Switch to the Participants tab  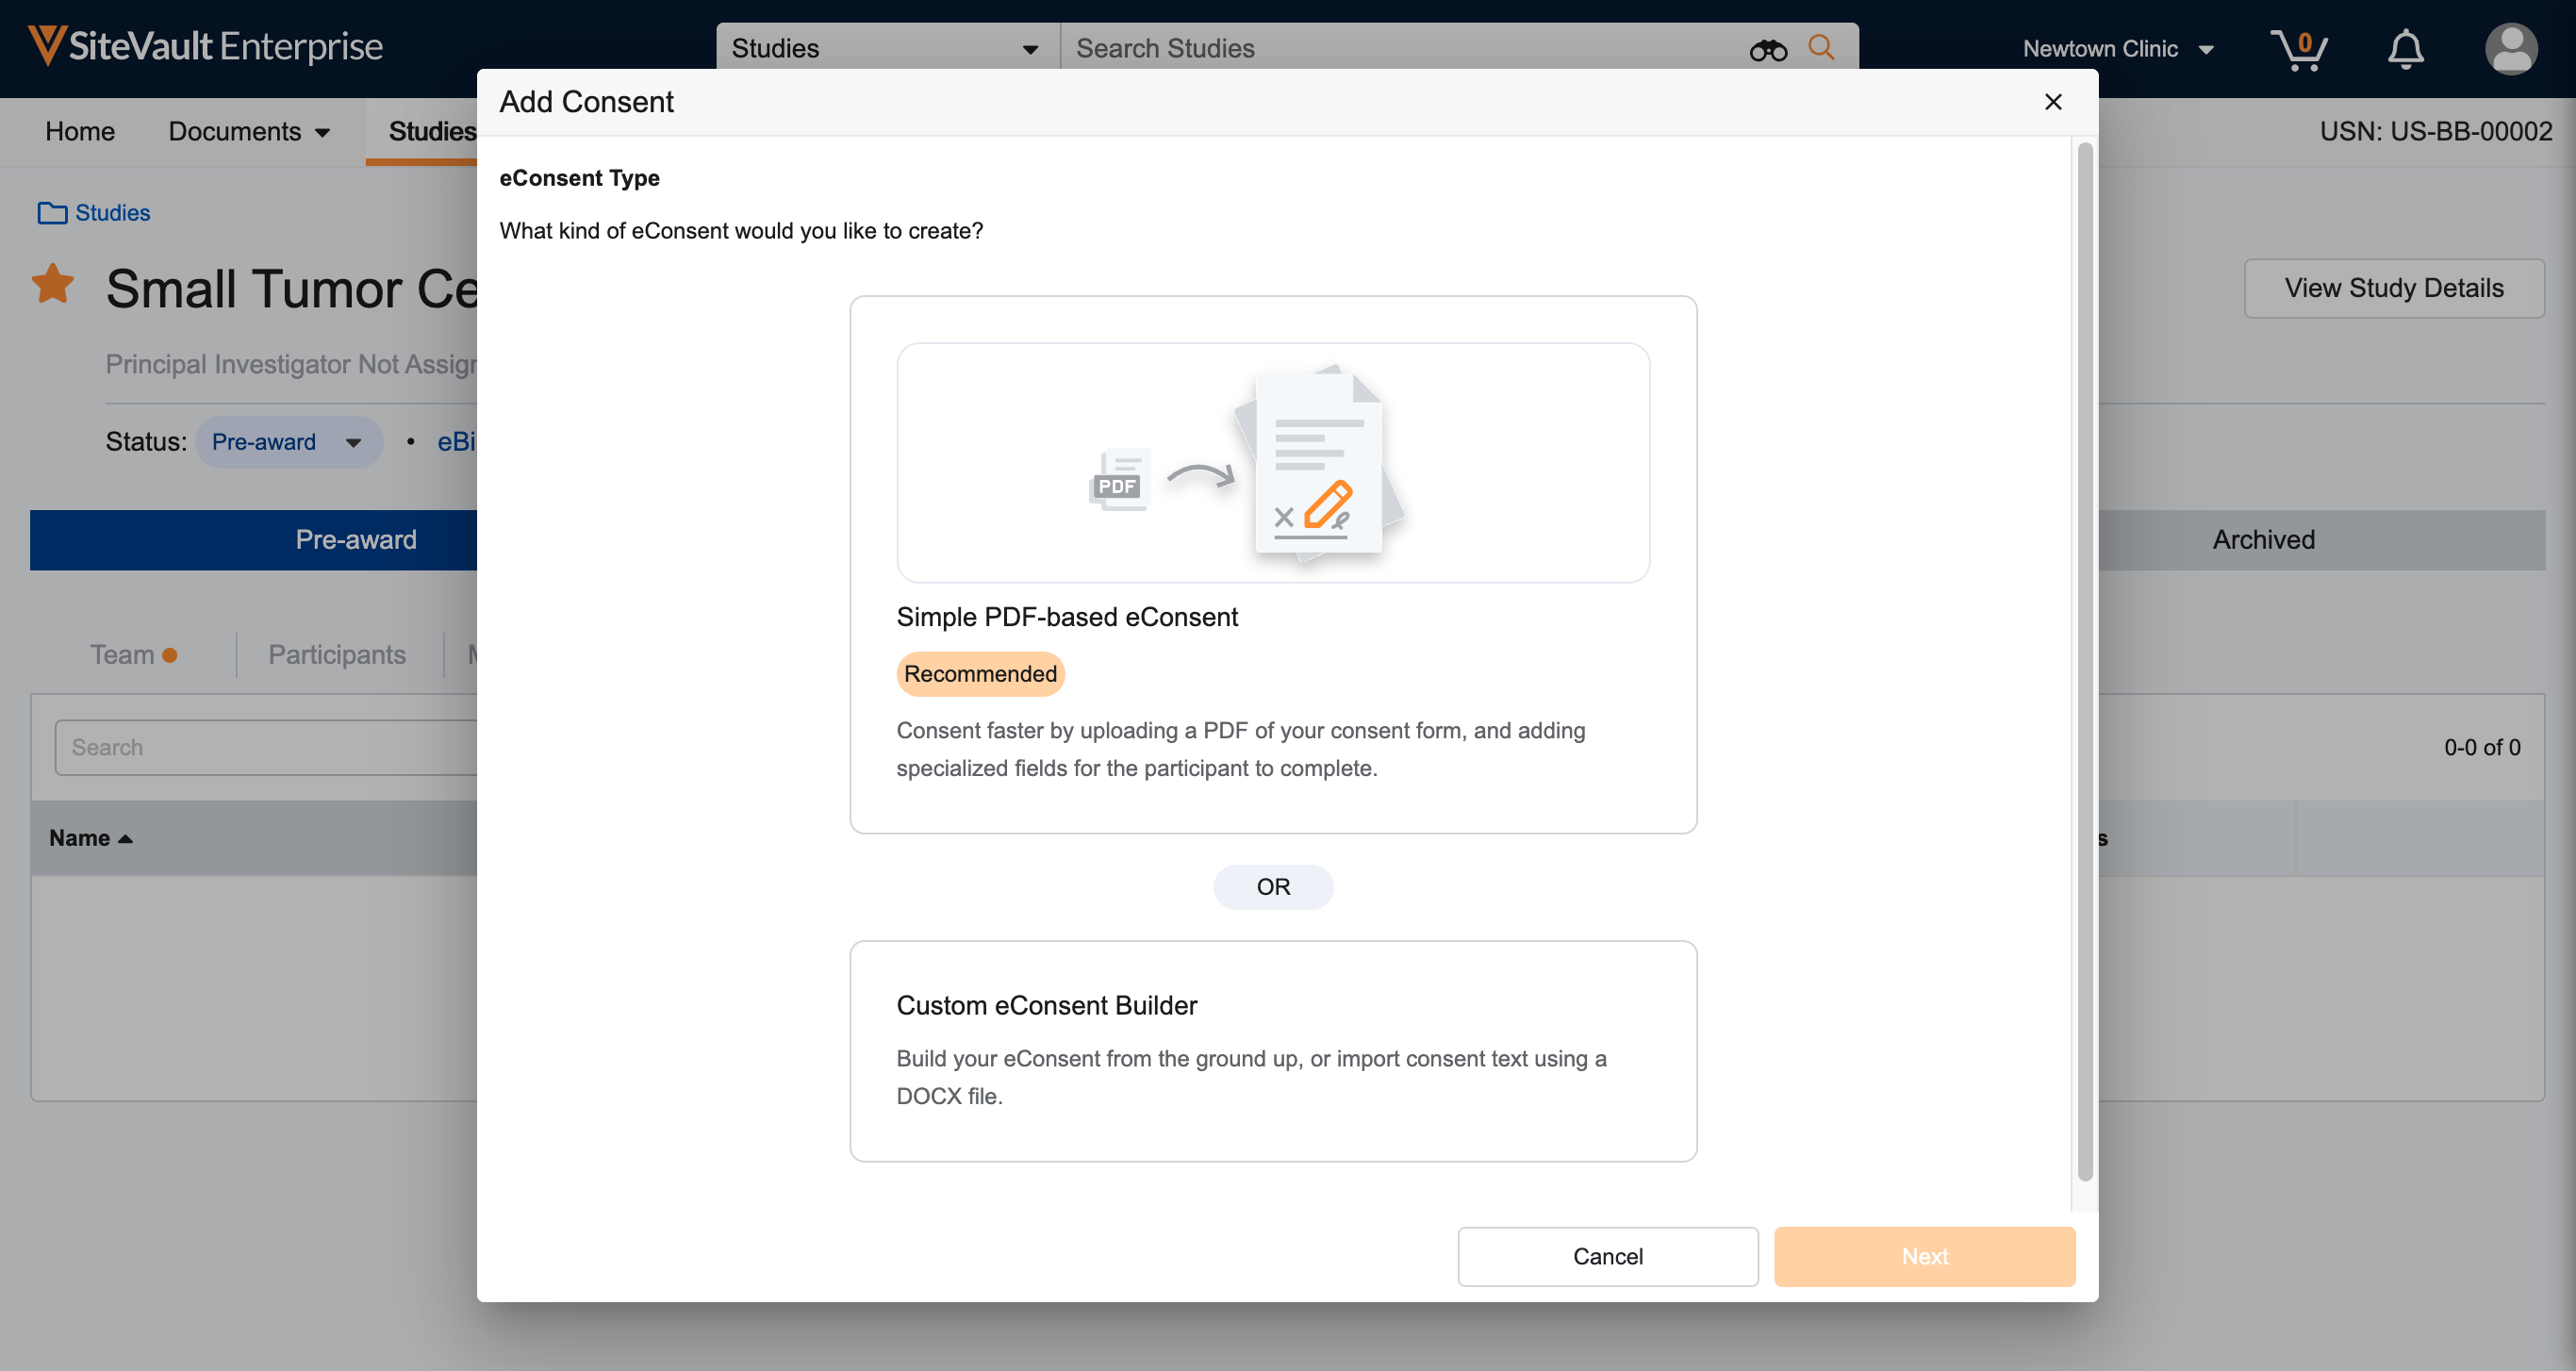(337, 654)
